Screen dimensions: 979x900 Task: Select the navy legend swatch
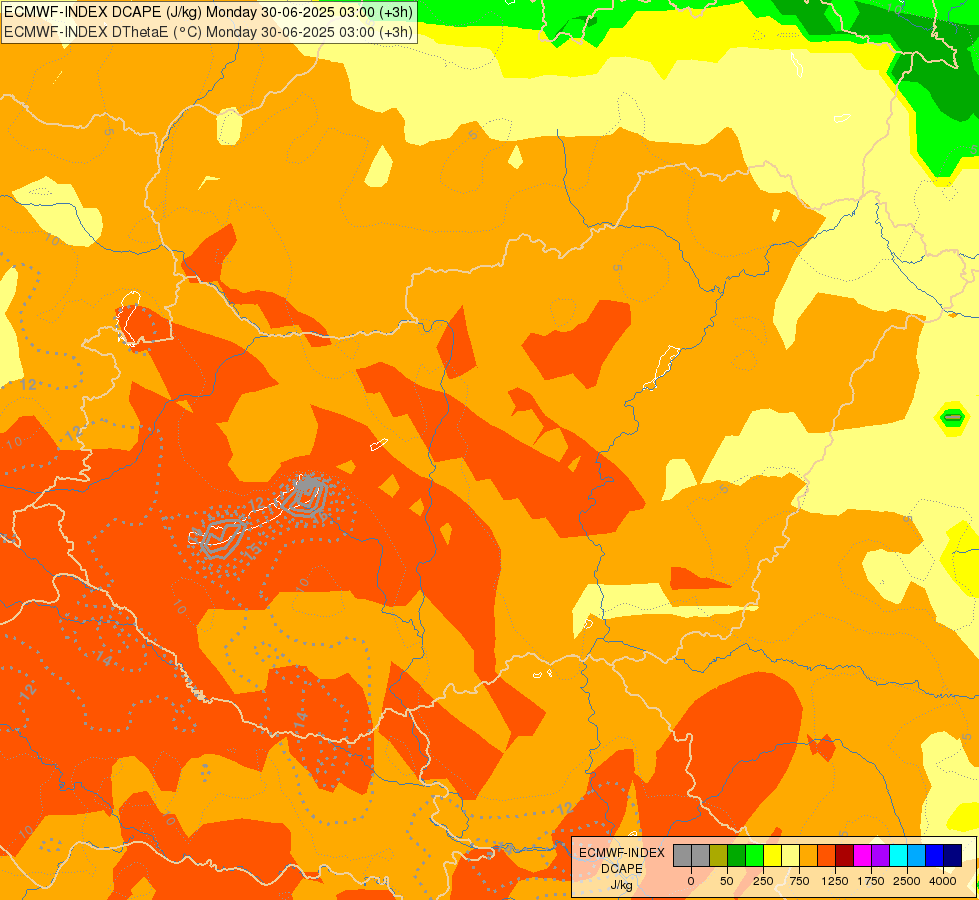click(x=952, y=855)
